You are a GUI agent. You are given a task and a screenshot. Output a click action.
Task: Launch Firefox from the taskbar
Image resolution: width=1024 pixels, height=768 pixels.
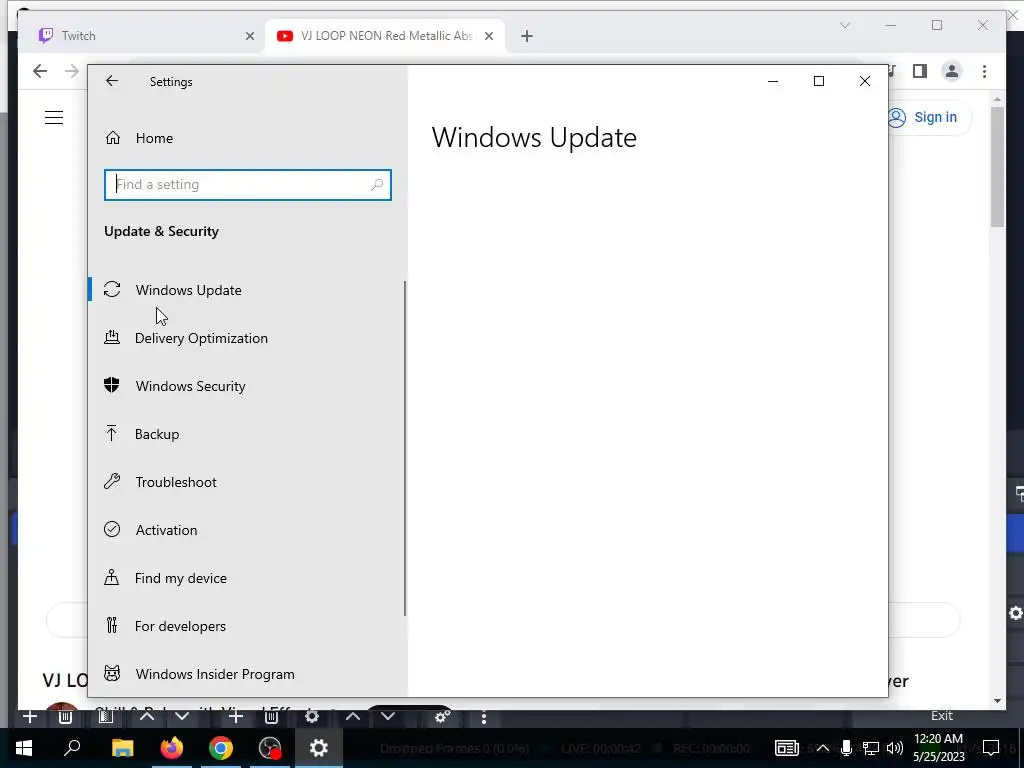(x=172, y=748)
